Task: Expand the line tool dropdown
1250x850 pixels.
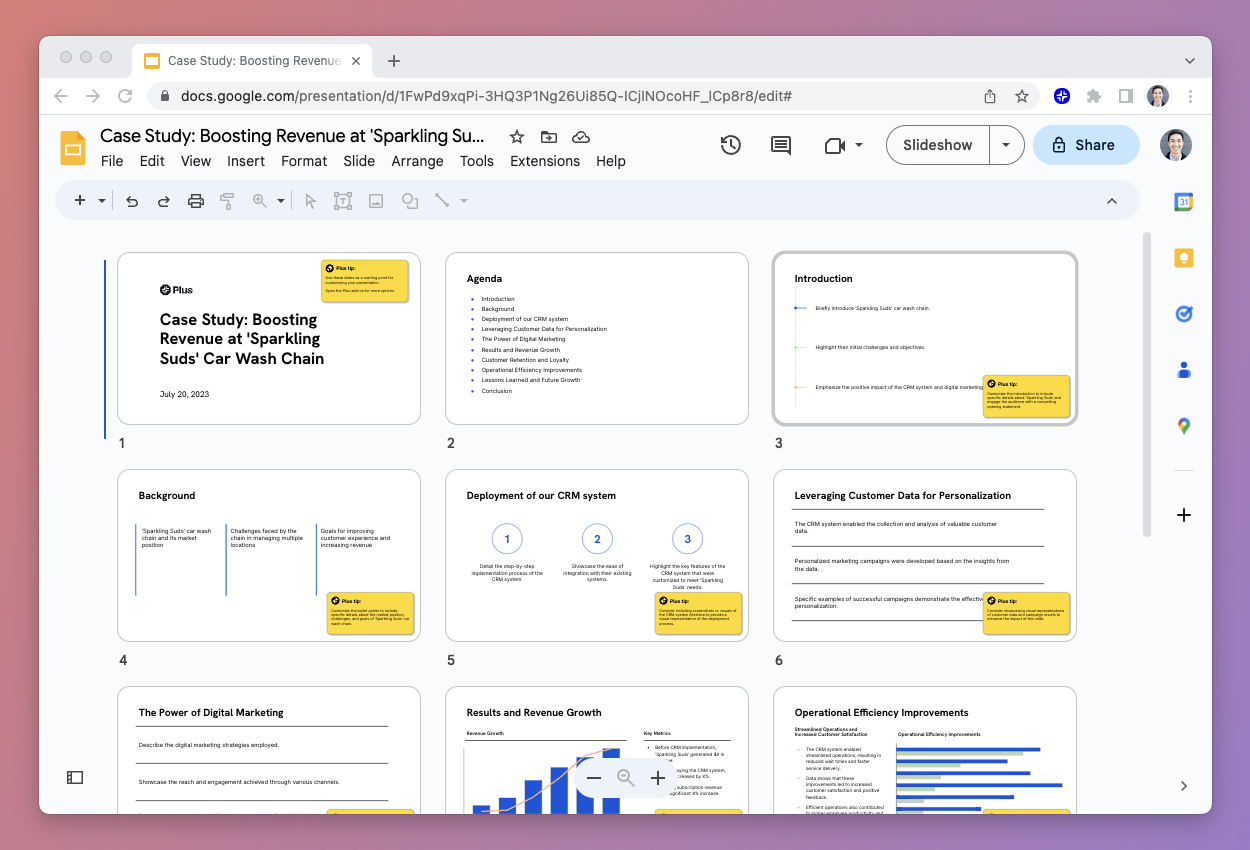Action: point(462,200)
